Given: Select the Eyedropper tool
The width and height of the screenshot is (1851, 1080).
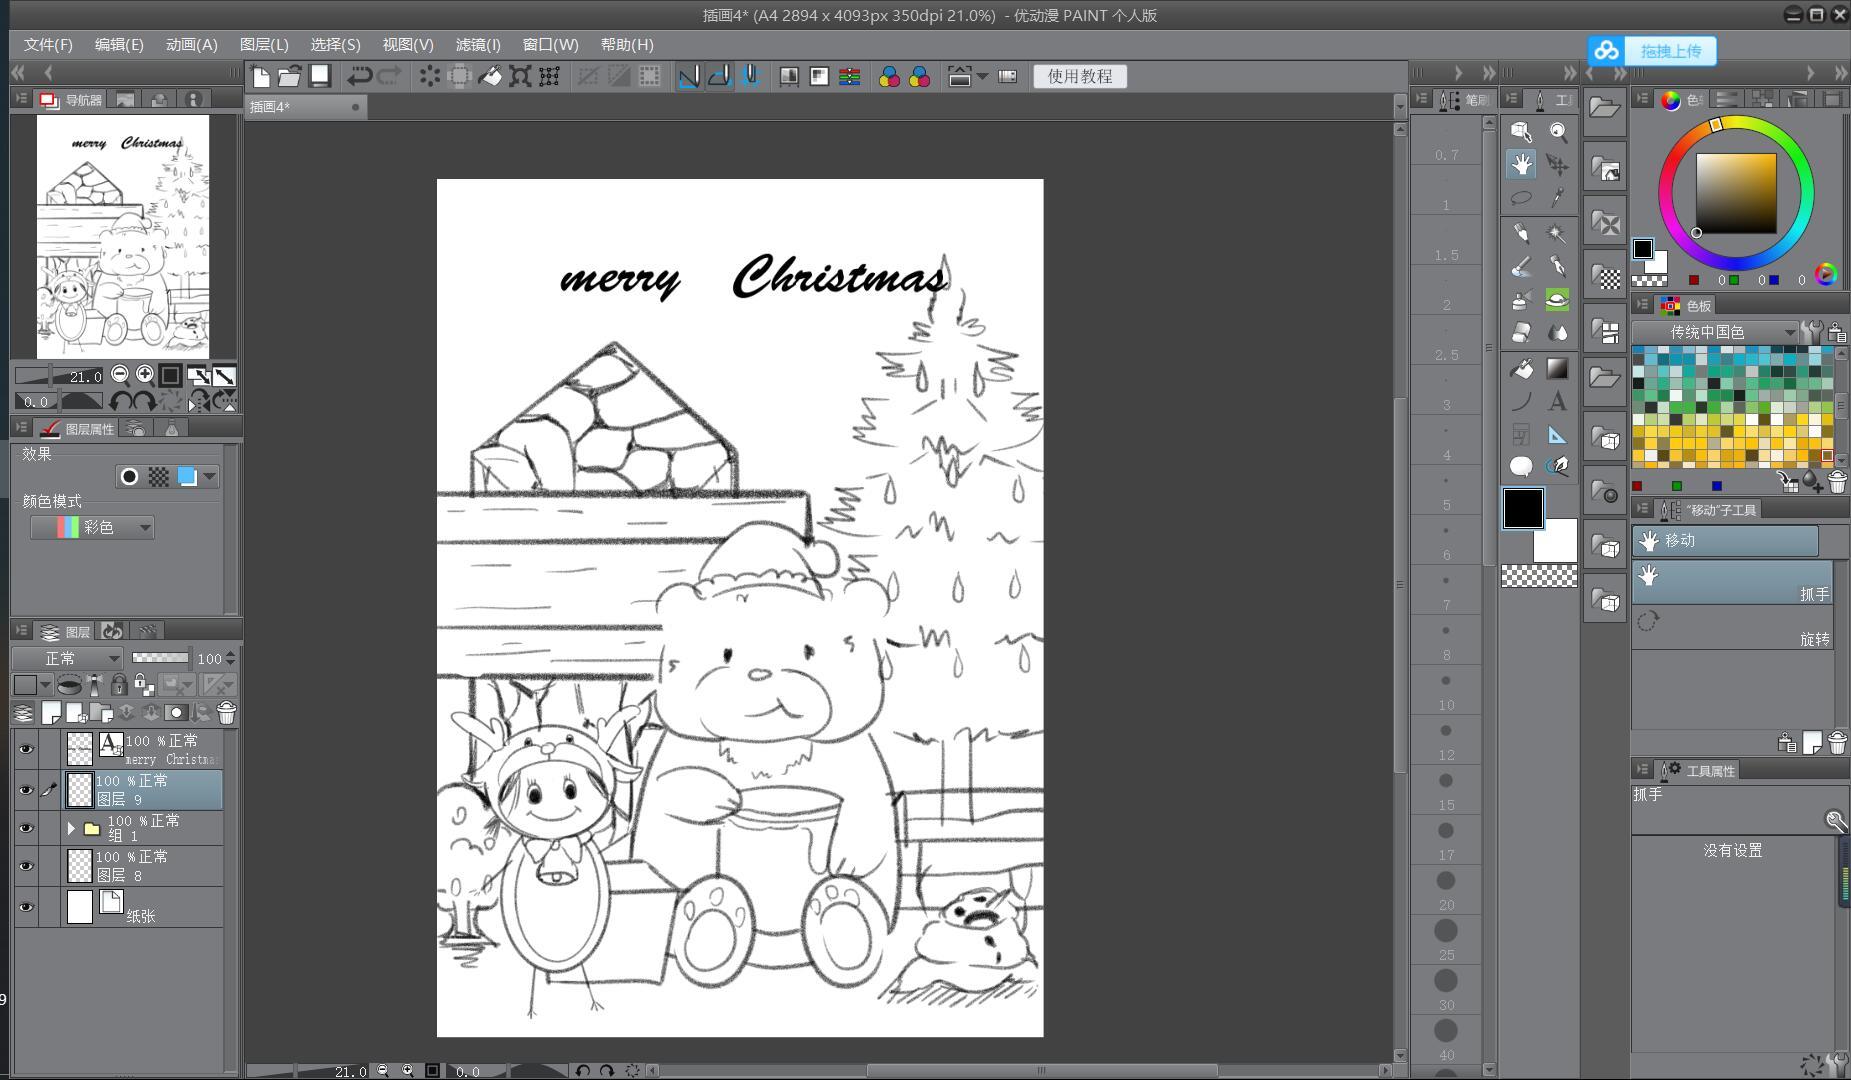Looking at the screenshot, I should (x=1557, y=198).
